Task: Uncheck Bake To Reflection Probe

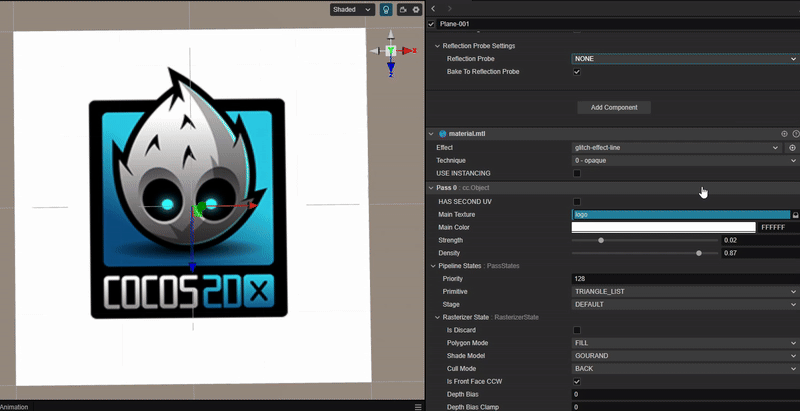Action: [577, 72]
